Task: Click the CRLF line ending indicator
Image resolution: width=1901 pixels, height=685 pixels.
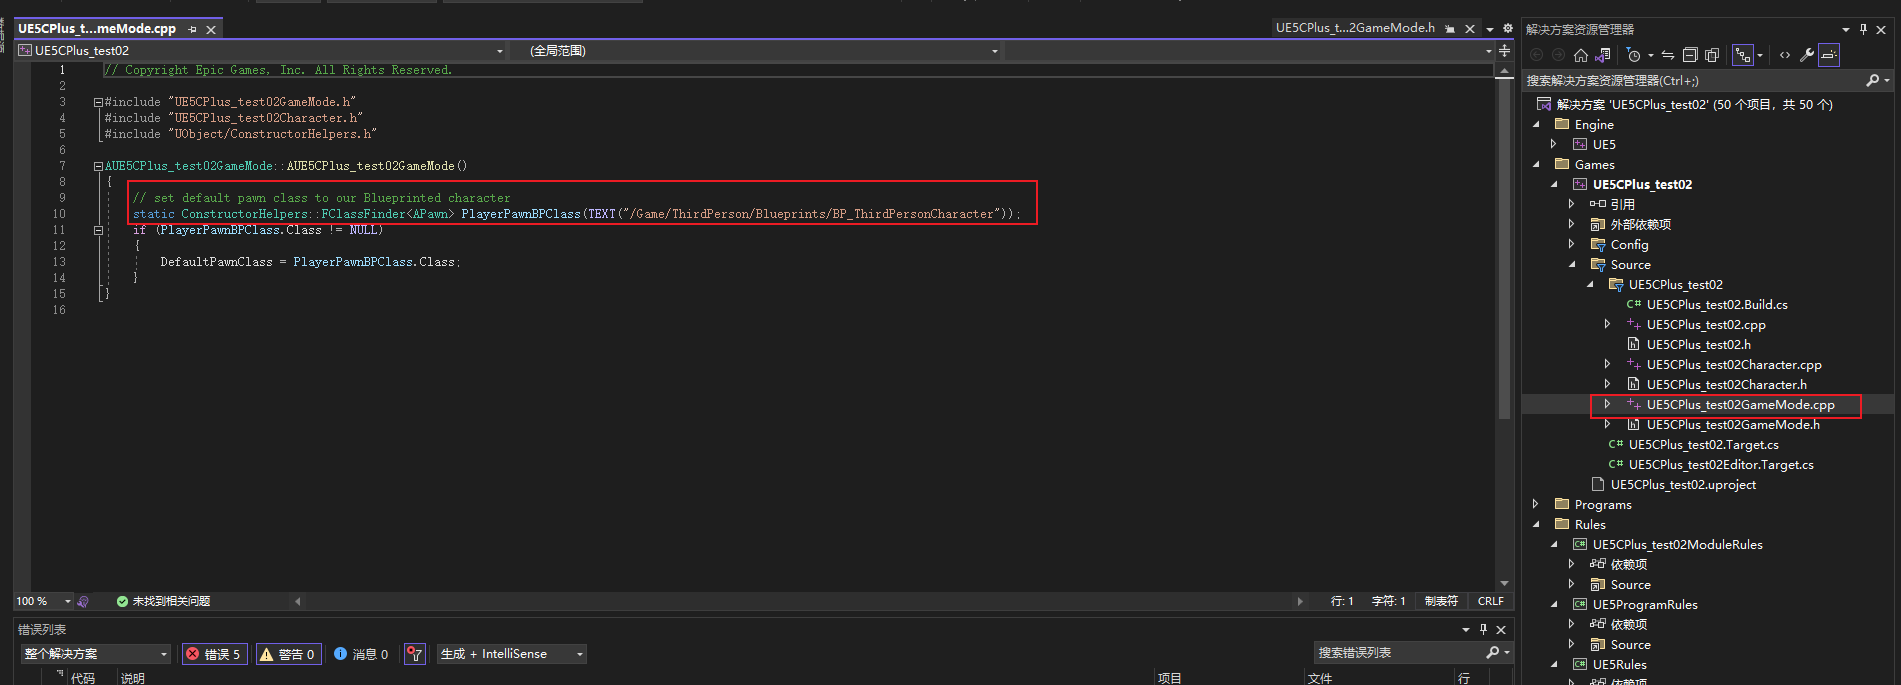Action: (1490, 601)
